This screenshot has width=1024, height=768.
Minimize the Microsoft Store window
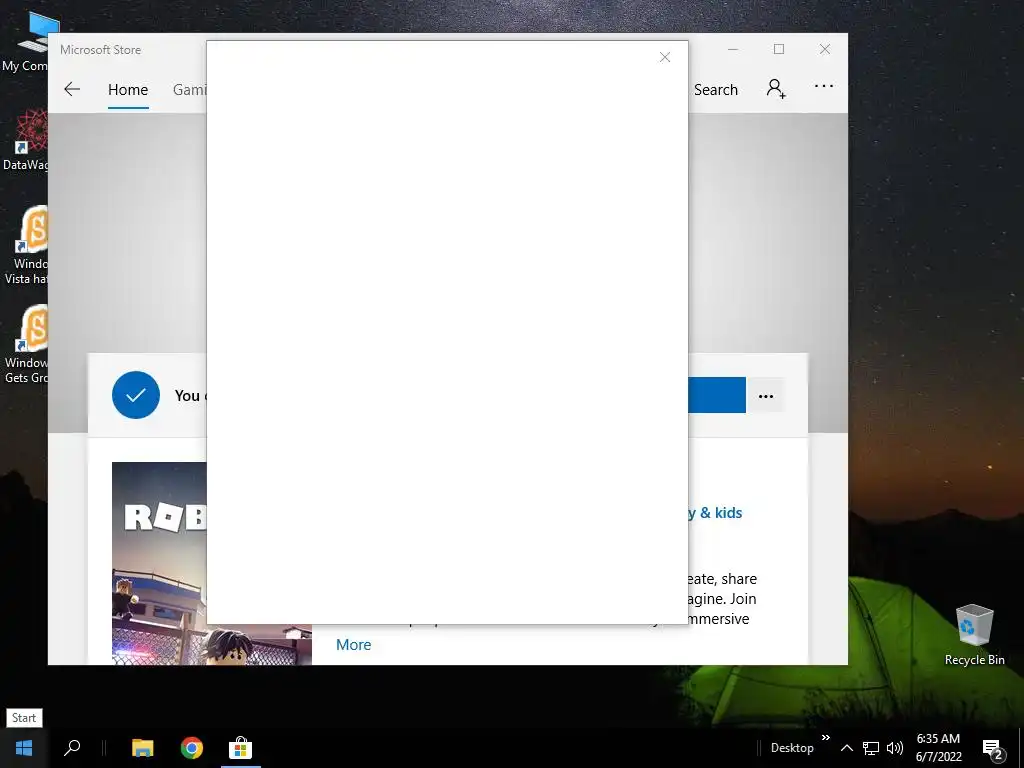click(733, 50)
